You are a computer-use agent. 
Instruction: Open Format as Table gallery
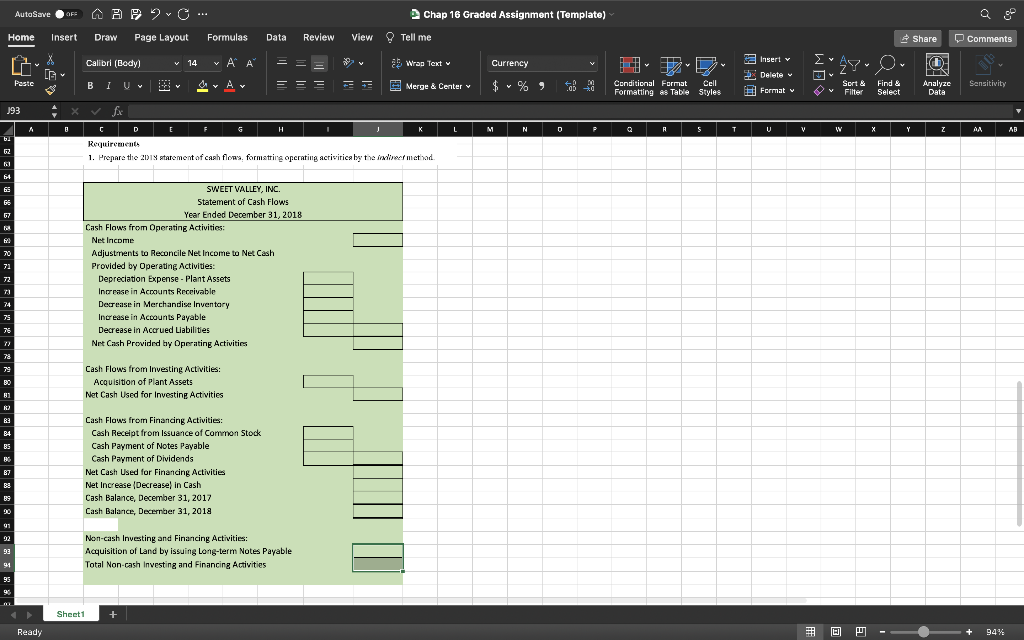pos(674,76)
